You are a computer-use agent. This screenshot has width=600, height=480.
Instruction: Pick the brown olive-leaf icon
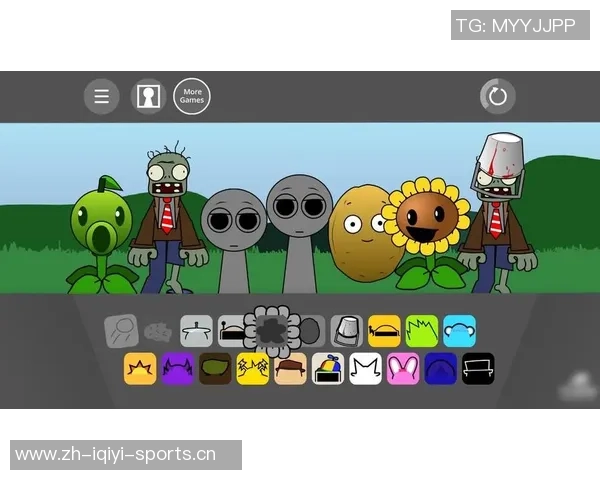tap(215, 369)
